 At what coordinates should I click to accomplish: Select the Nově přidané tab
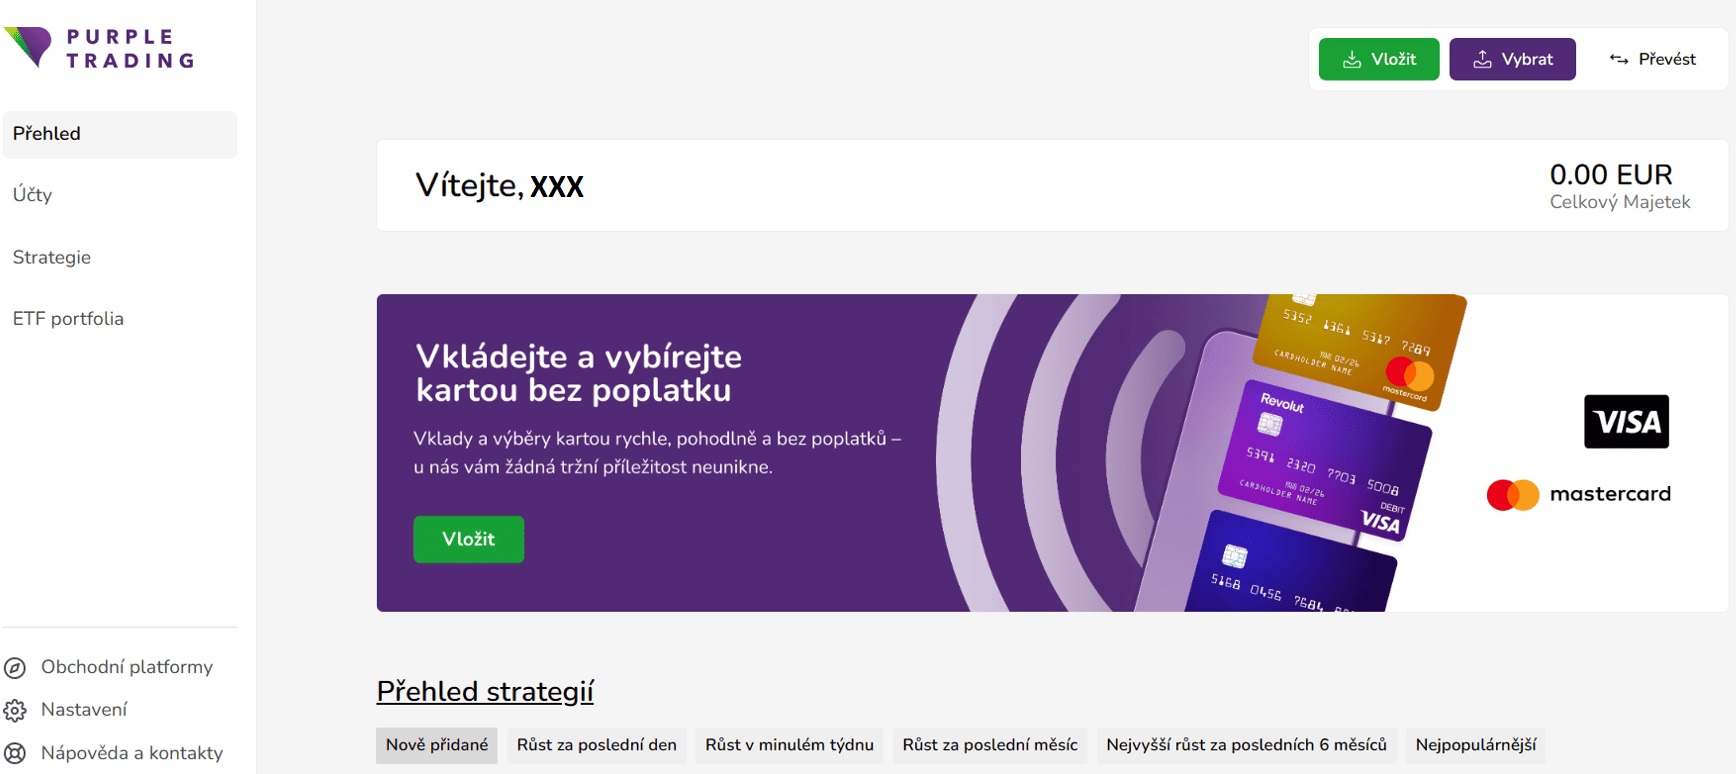click(437, 745)
